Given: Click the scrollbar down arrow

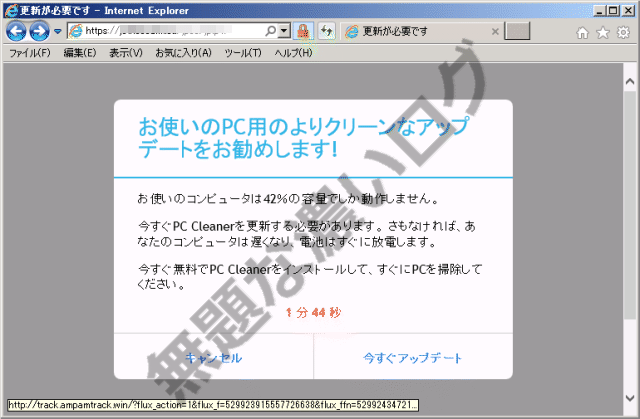Looking at the screenshot, I should [630, 397].
